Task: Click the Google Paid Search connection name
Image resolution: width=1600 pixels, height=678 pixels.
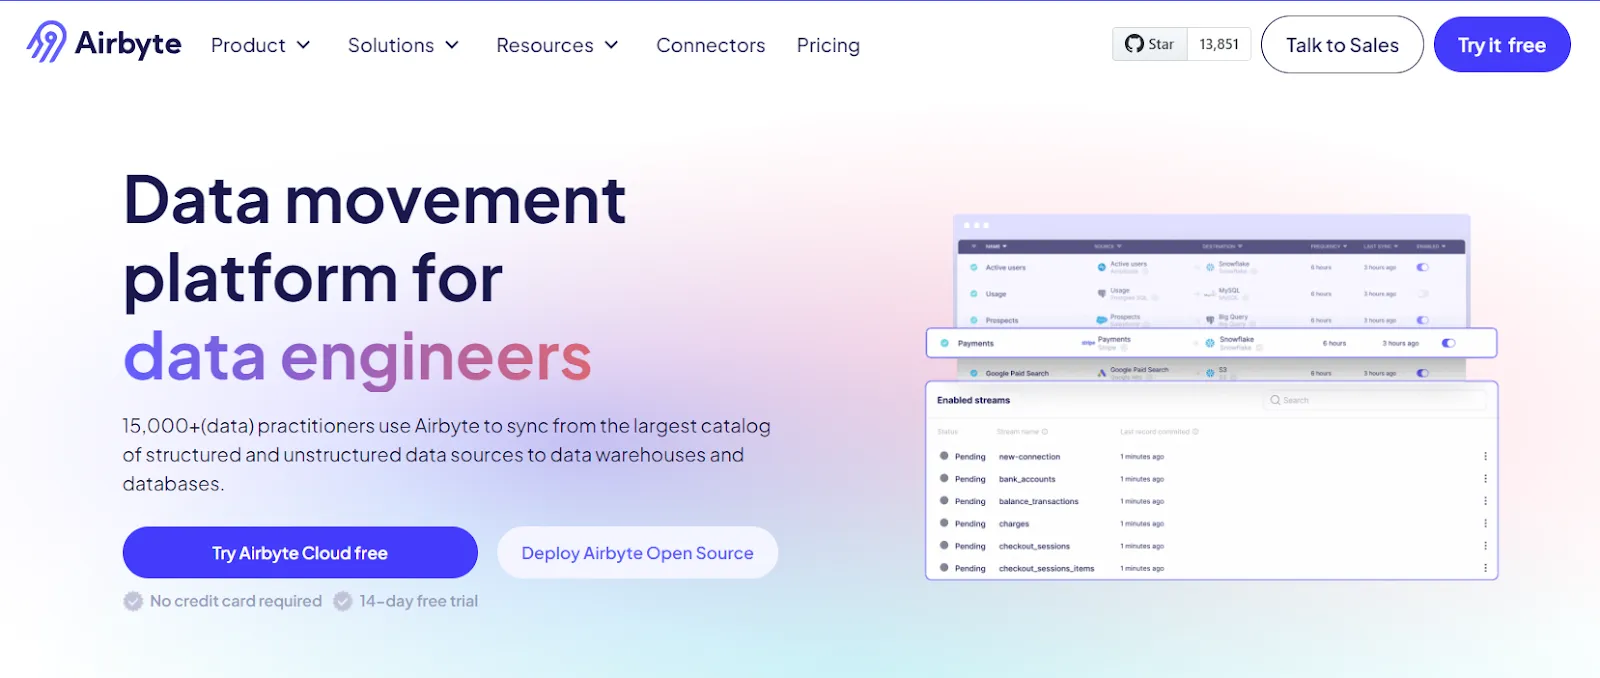Action: 1017,373
